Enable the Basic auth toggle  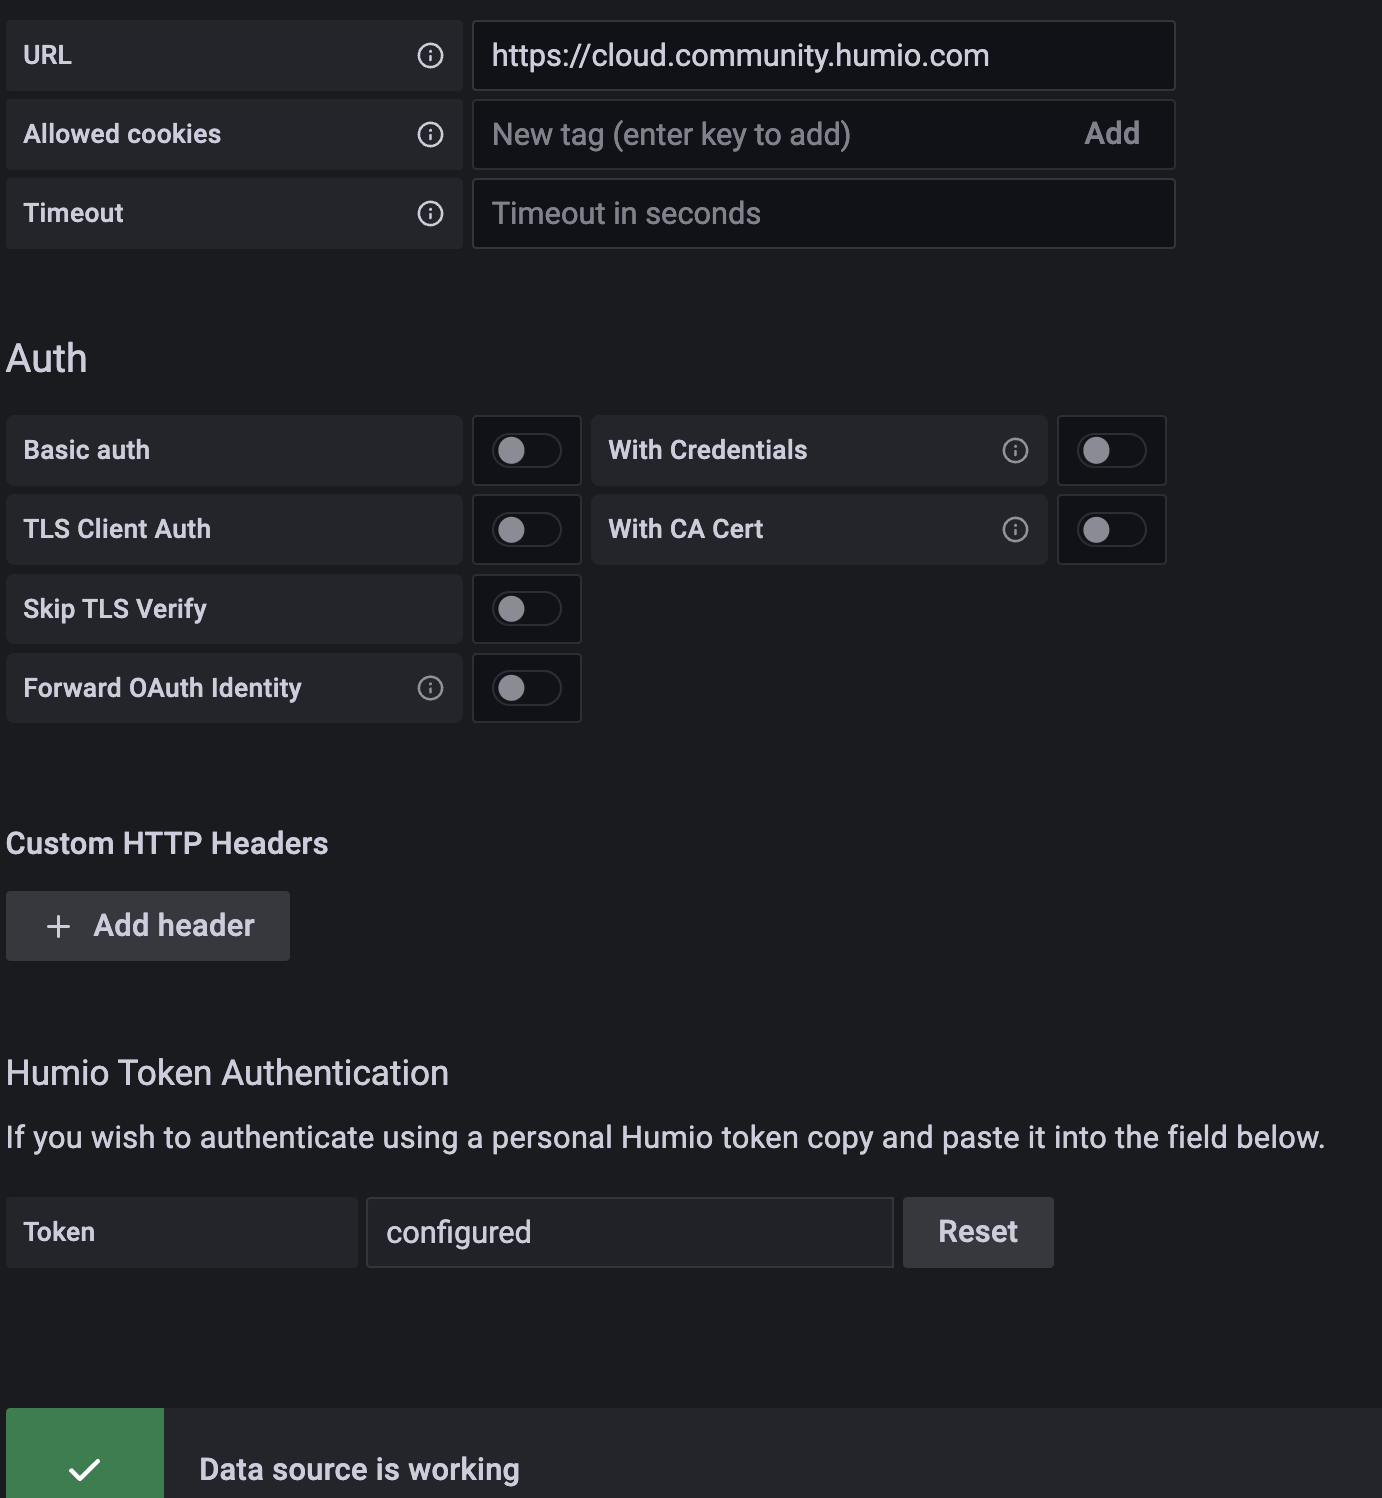pos(527,451)
